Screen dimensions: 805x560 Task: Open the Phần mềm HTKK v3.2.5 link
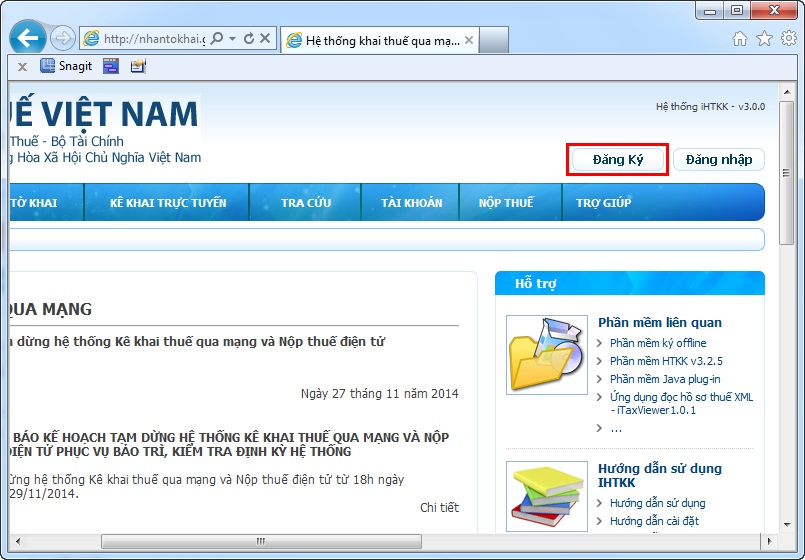666,361
